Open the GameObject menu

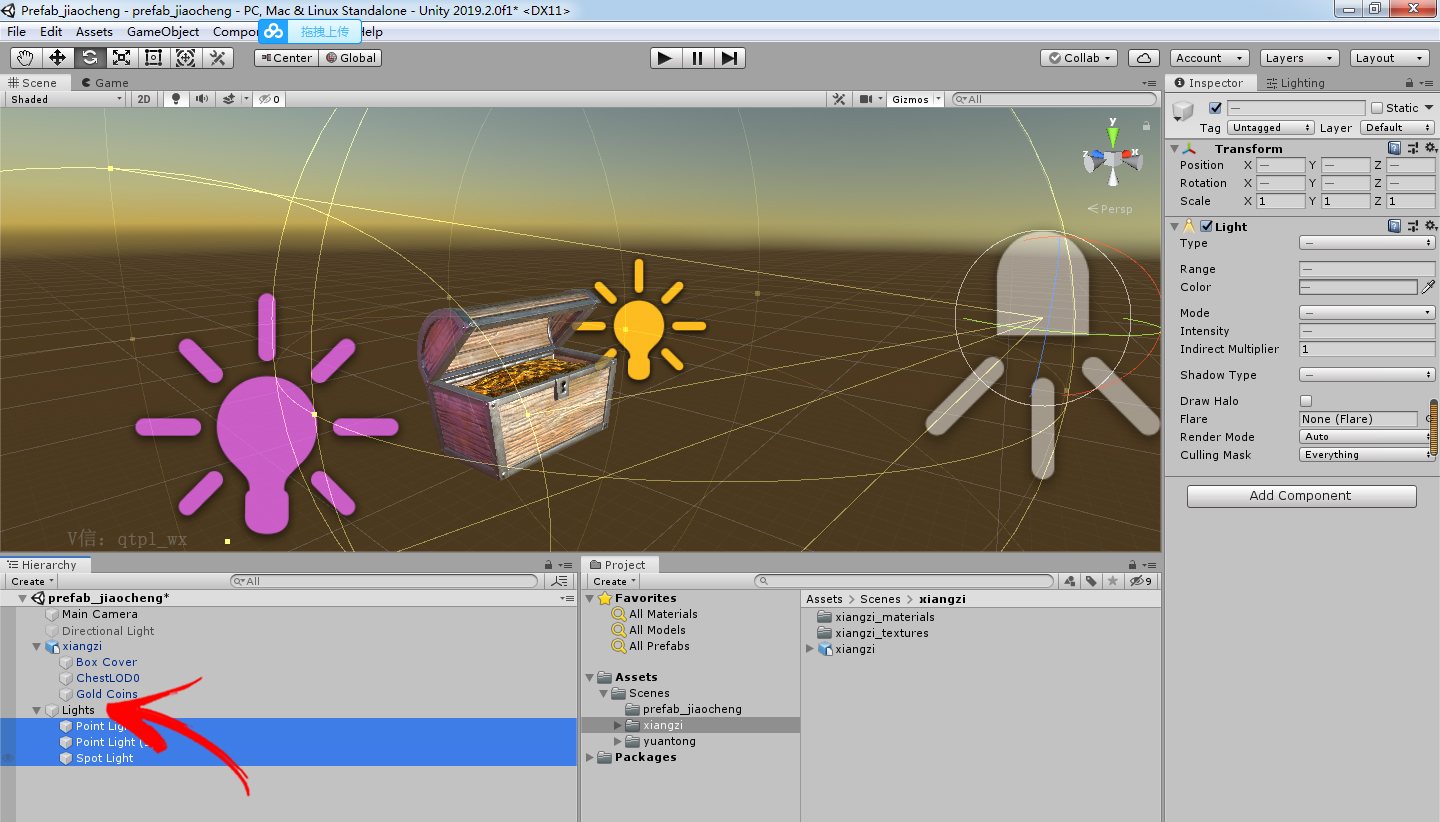pos(162,31)
